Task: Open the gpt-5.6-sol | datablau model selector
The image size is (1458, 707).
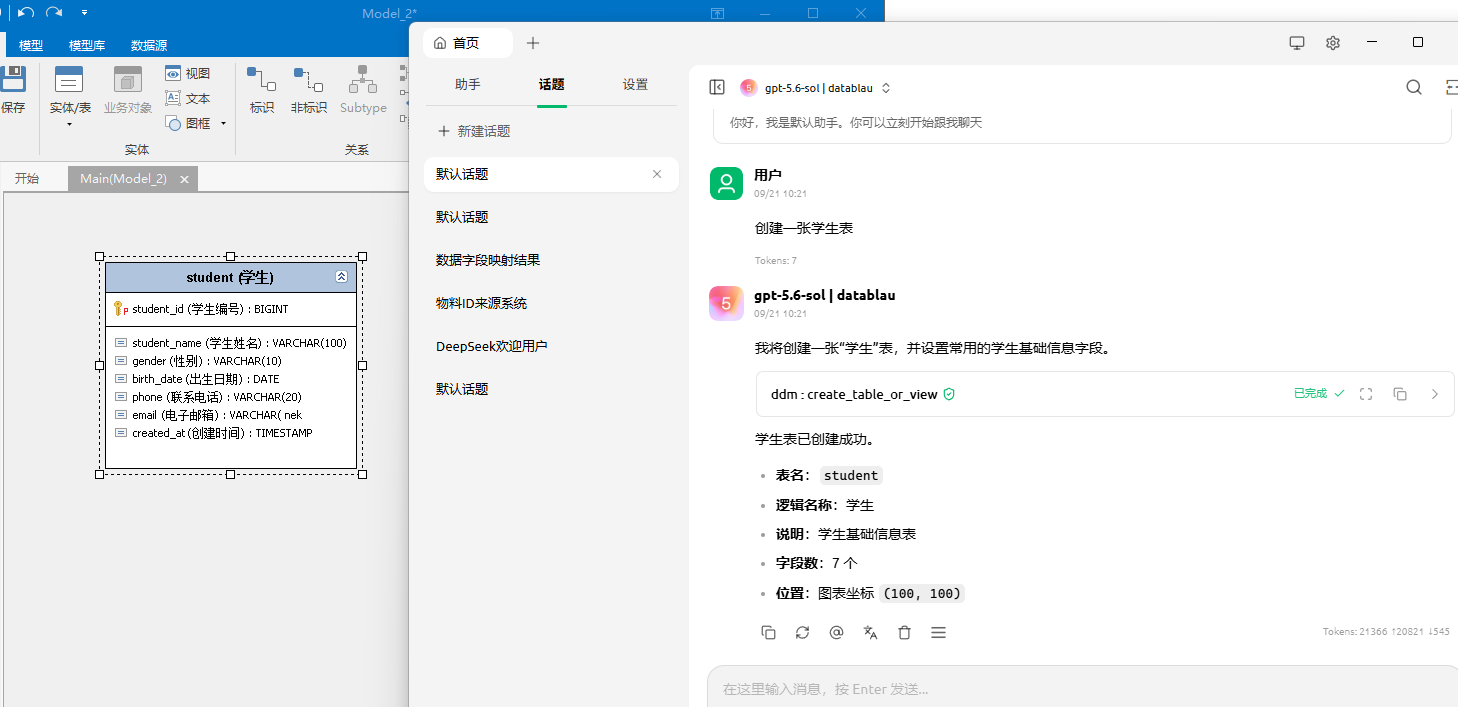Action: pos(815,88)
